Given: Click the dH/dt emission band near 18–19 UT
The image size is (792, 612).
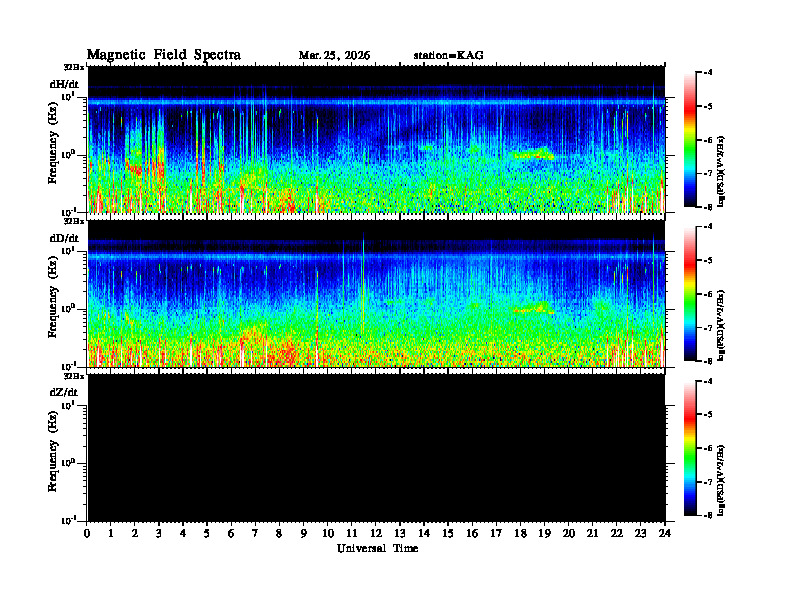Looking at the screenshot, I should (532, 154).
